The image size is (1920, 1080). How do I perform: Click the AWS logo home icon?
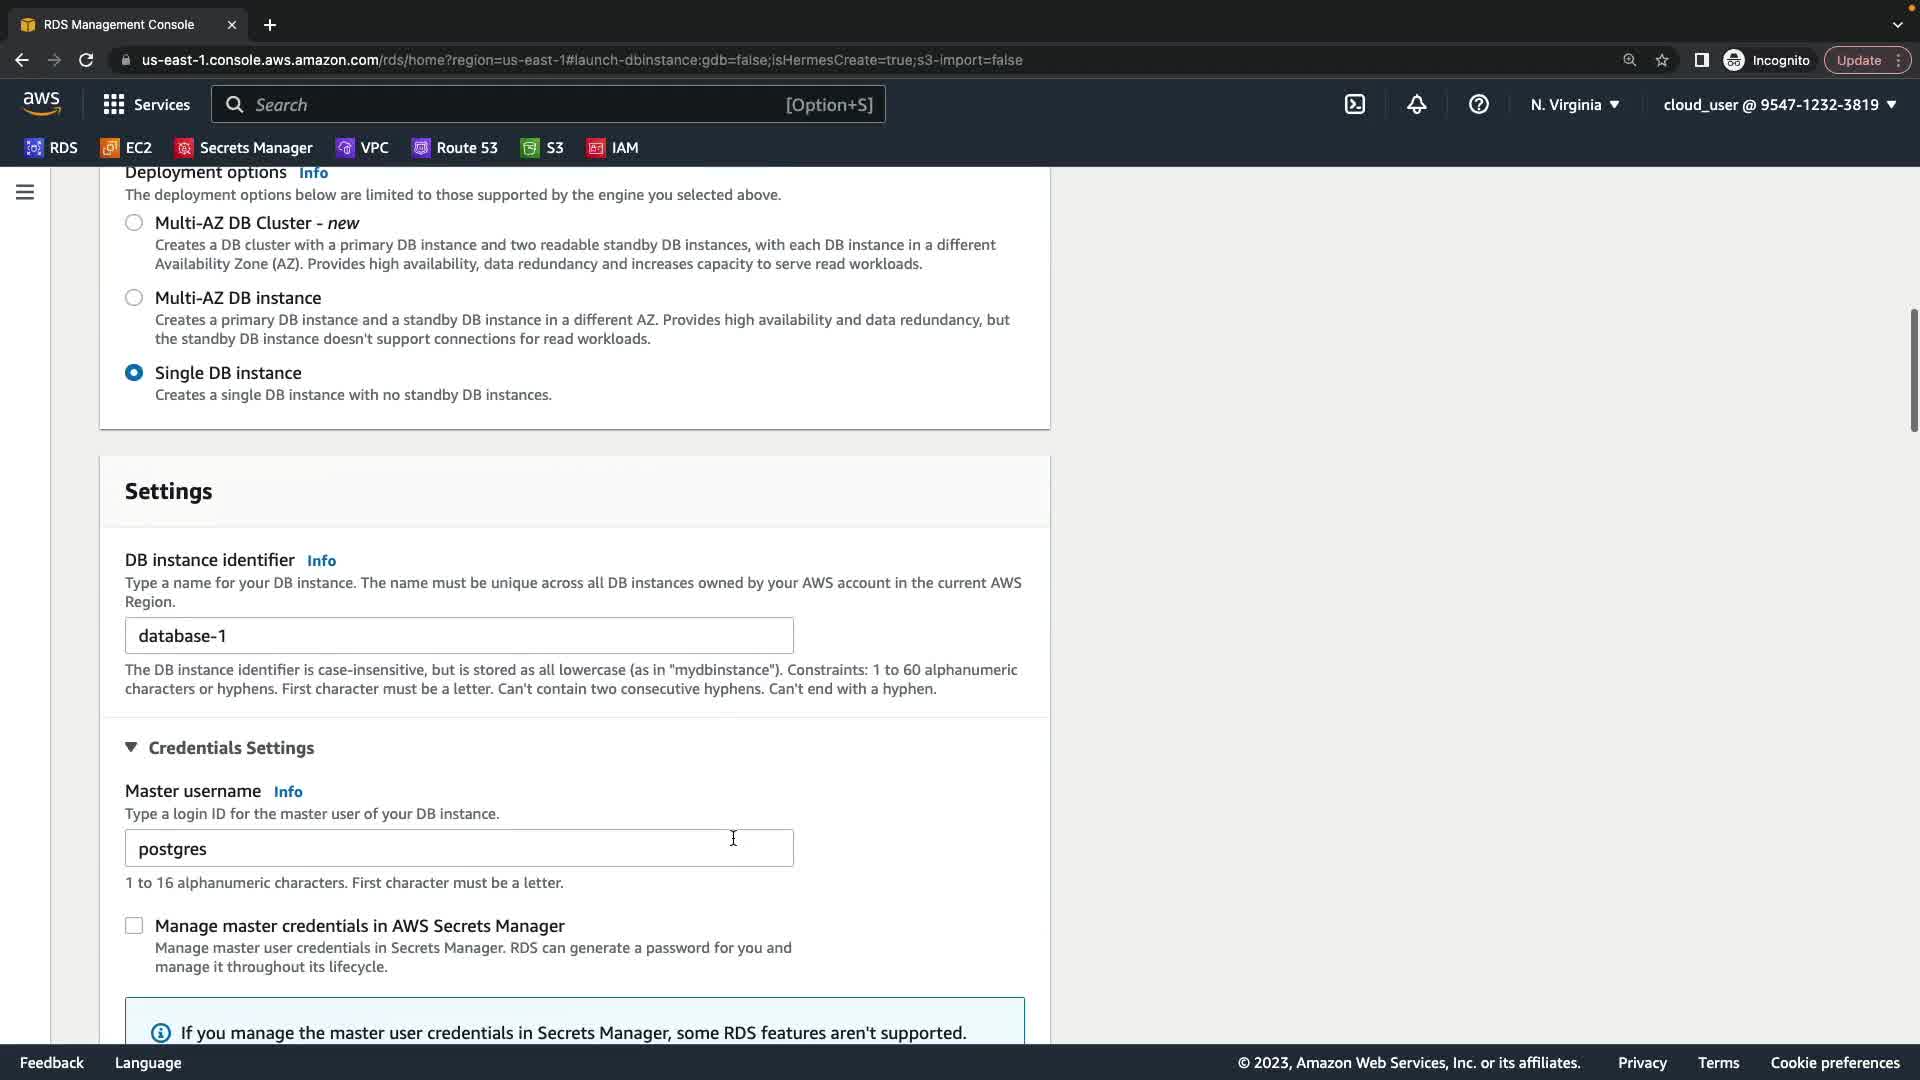[x=41, y=104]
